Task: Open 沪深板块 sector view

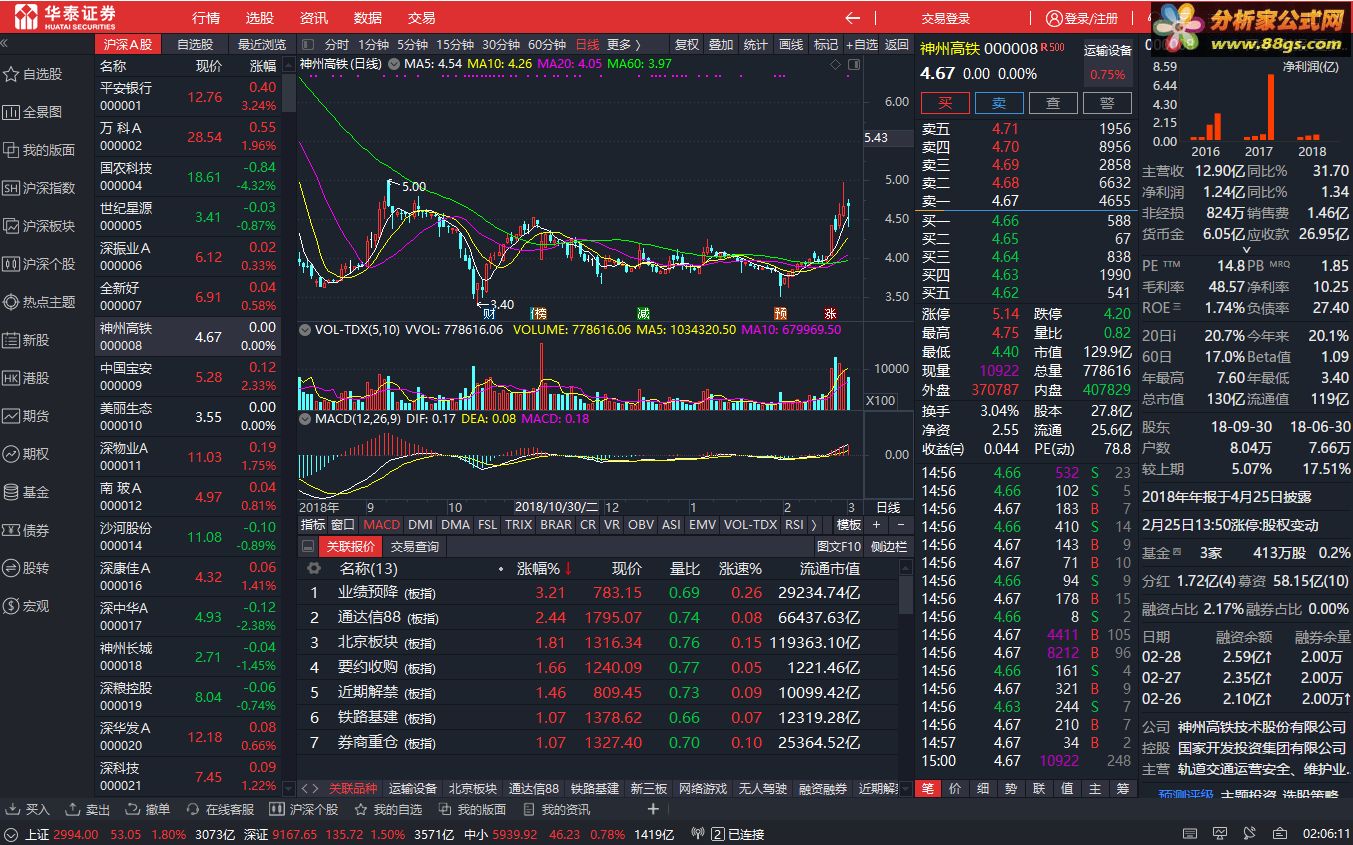Action: click(40, 226)
